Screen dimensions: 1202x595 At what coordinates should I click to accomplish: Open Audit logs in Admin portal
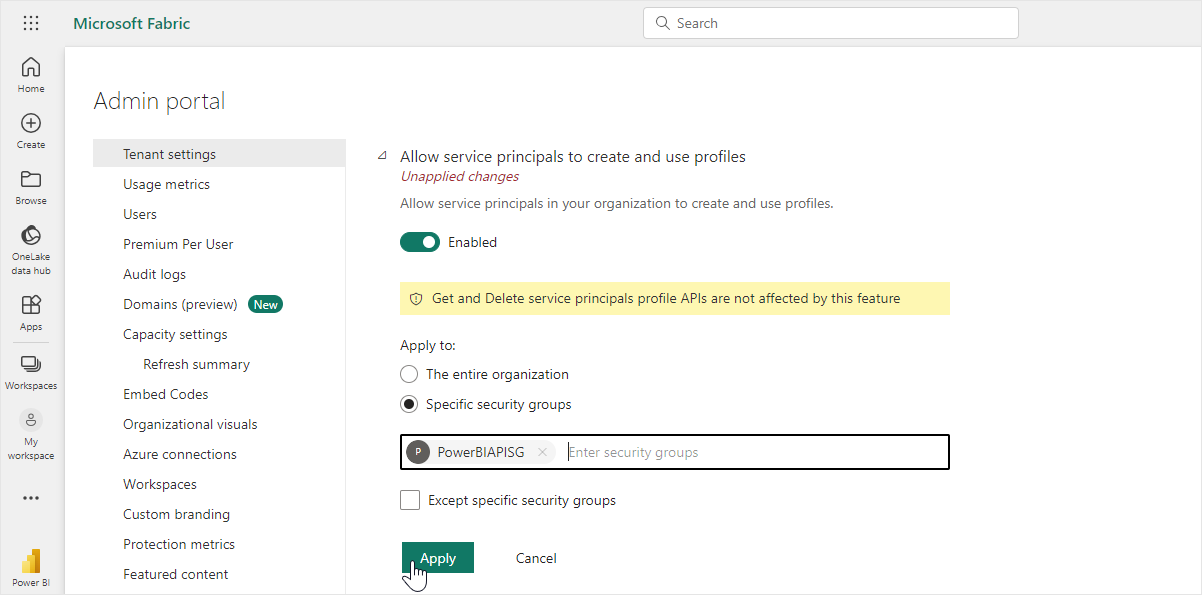pos(154,274)
